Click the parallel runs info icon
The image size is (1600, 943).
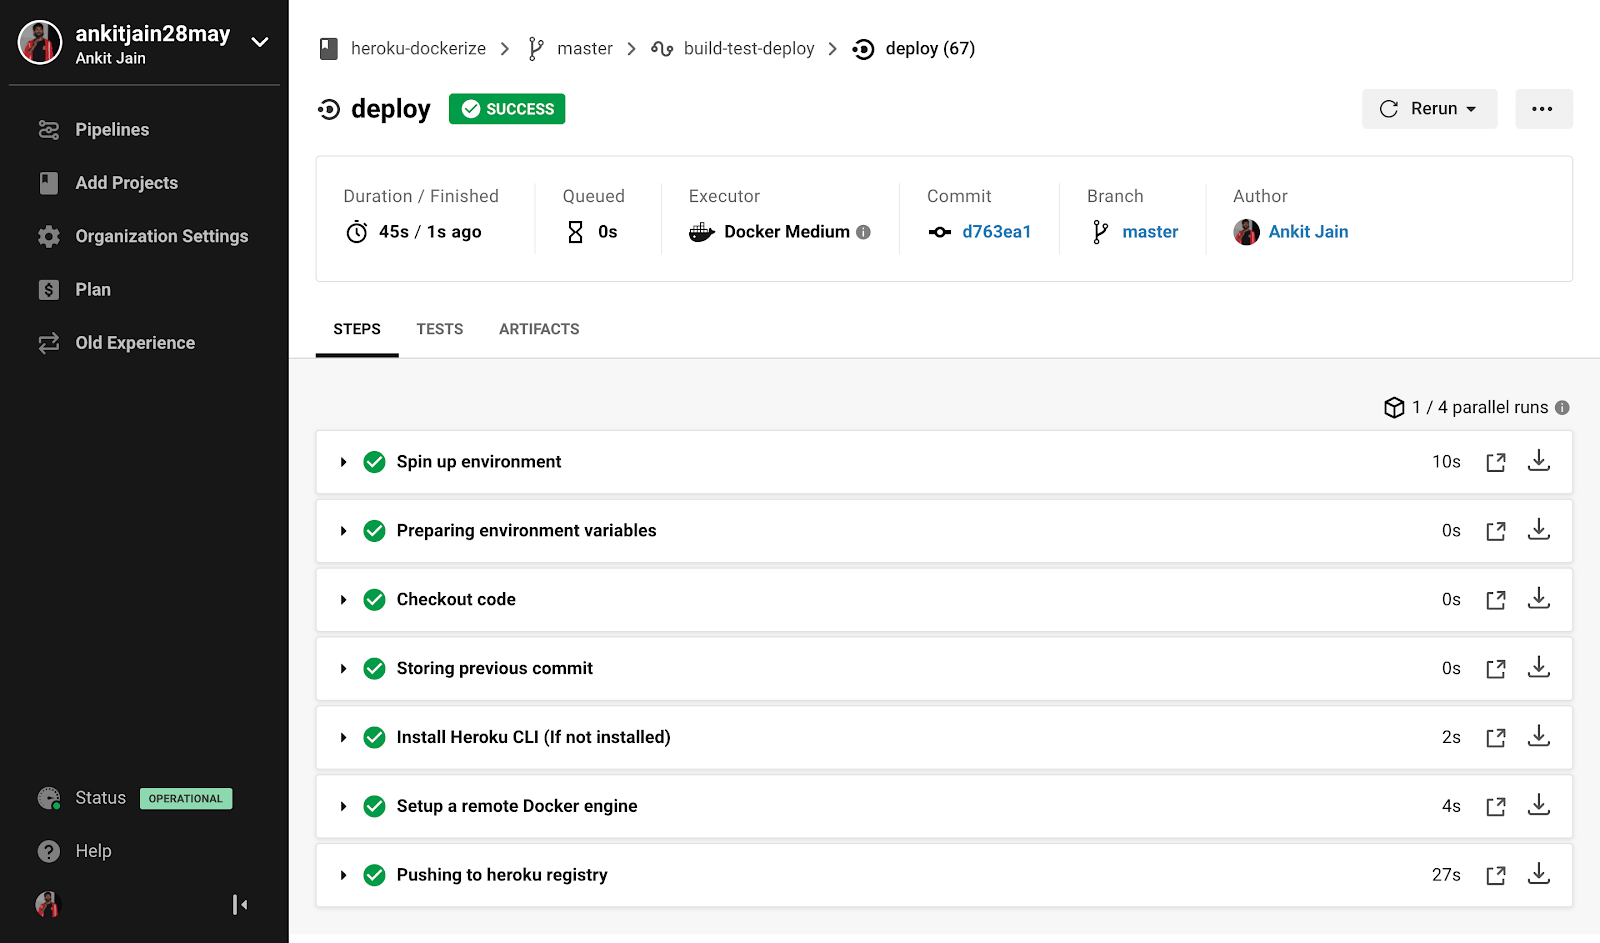tap(1562, 408)
